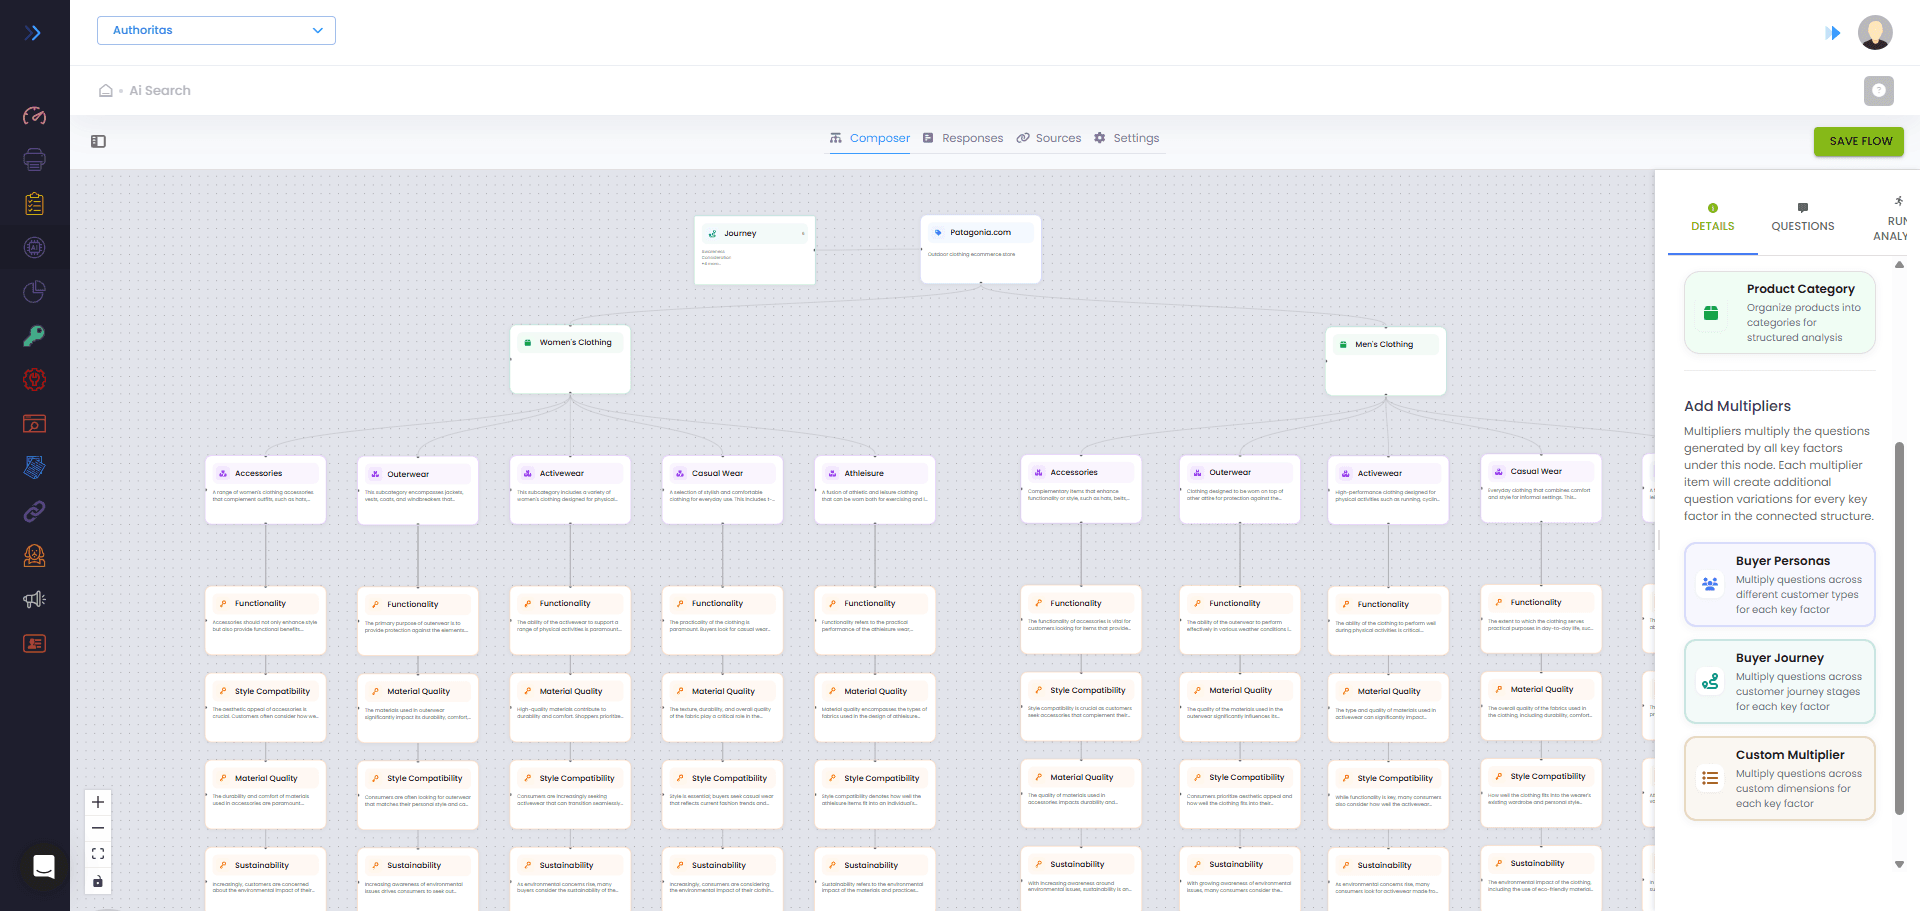Screen dimensions: 1920x911
Task: Toggle the canvas lock control
Action: point(98,881)
